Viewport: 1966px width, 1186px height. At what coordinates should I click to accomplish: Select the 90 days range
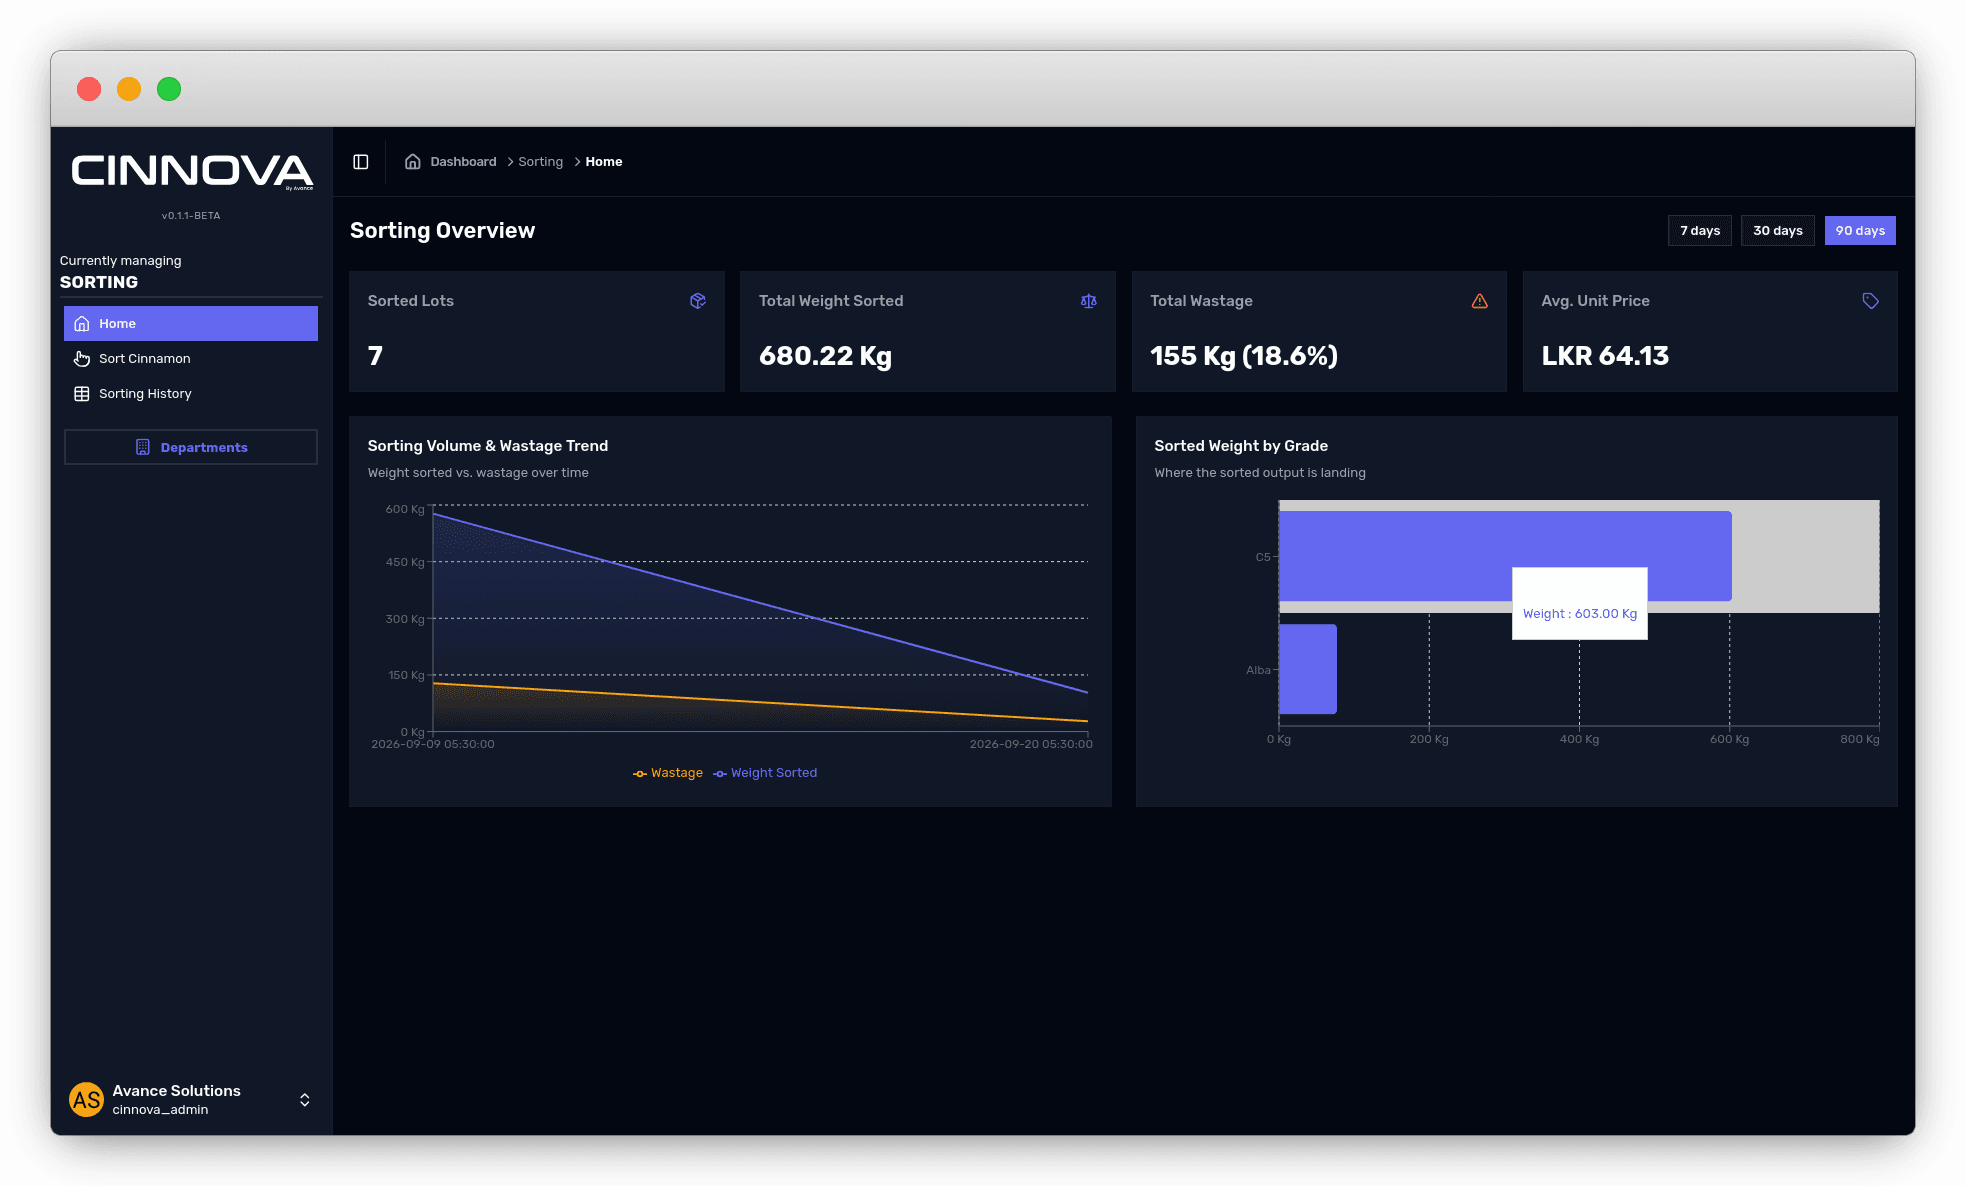coord(1860,231)
